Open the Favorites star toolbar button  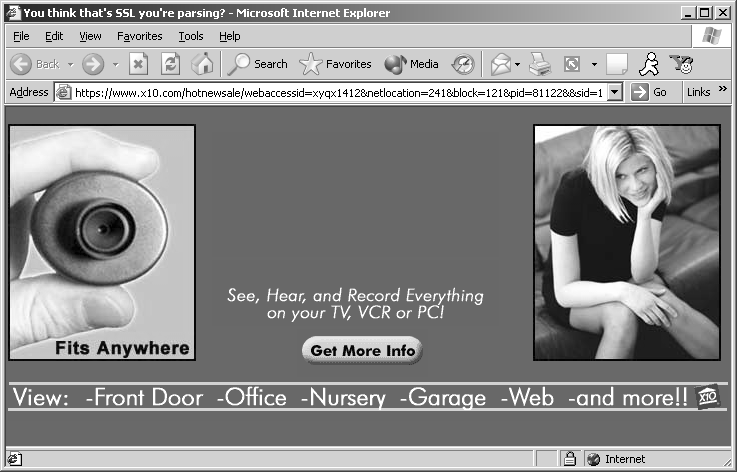[335, 64]
